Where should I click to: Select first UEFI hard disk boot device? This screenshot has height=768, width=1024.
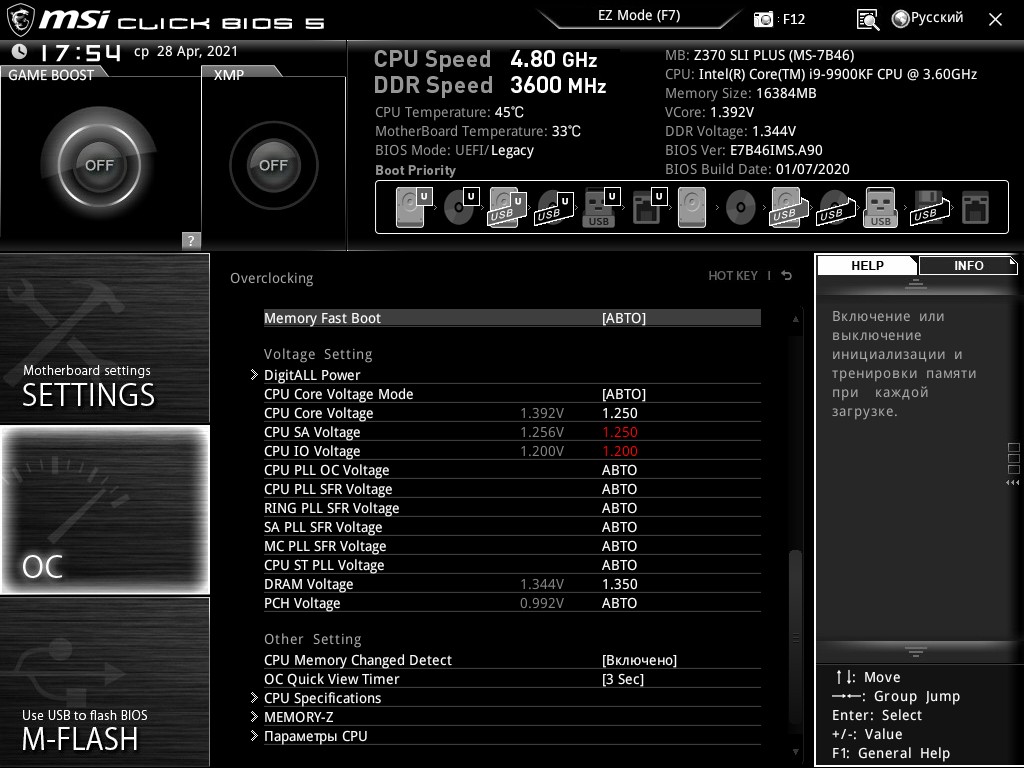click(414, 207)
